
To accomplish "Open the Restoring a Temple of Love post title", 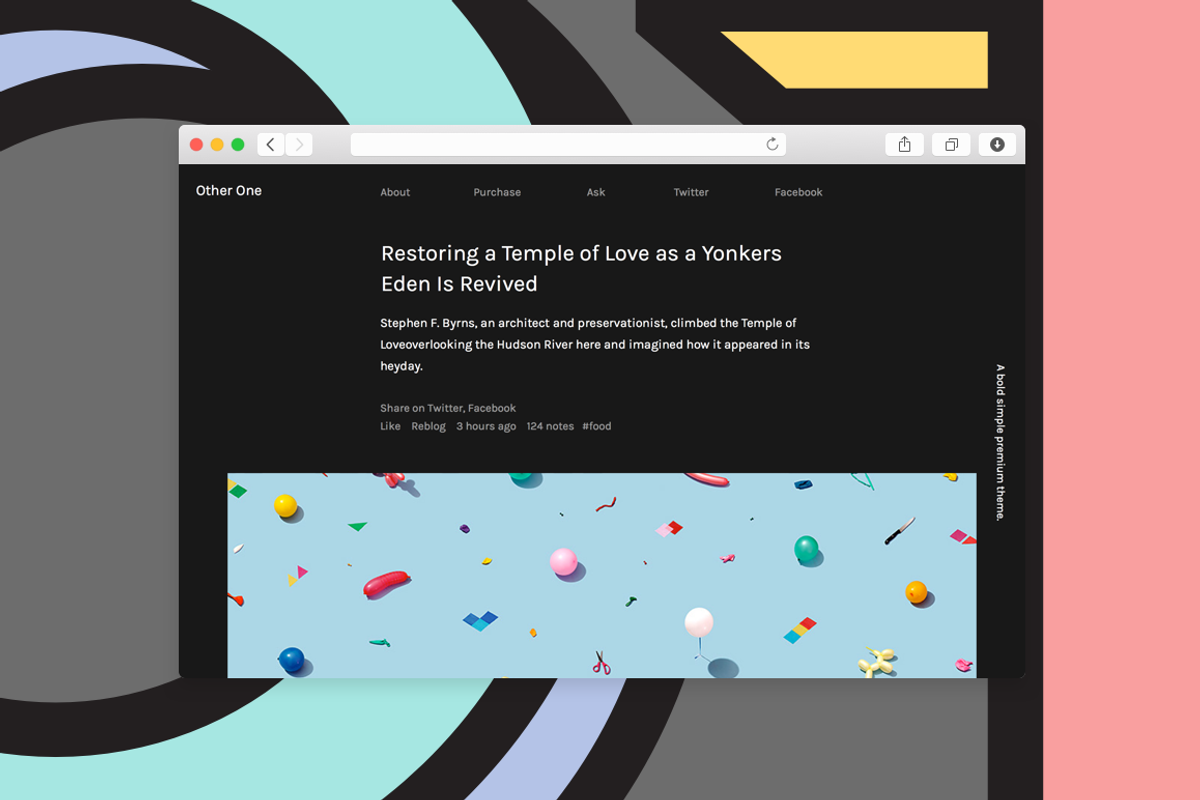I will (581, 268).
